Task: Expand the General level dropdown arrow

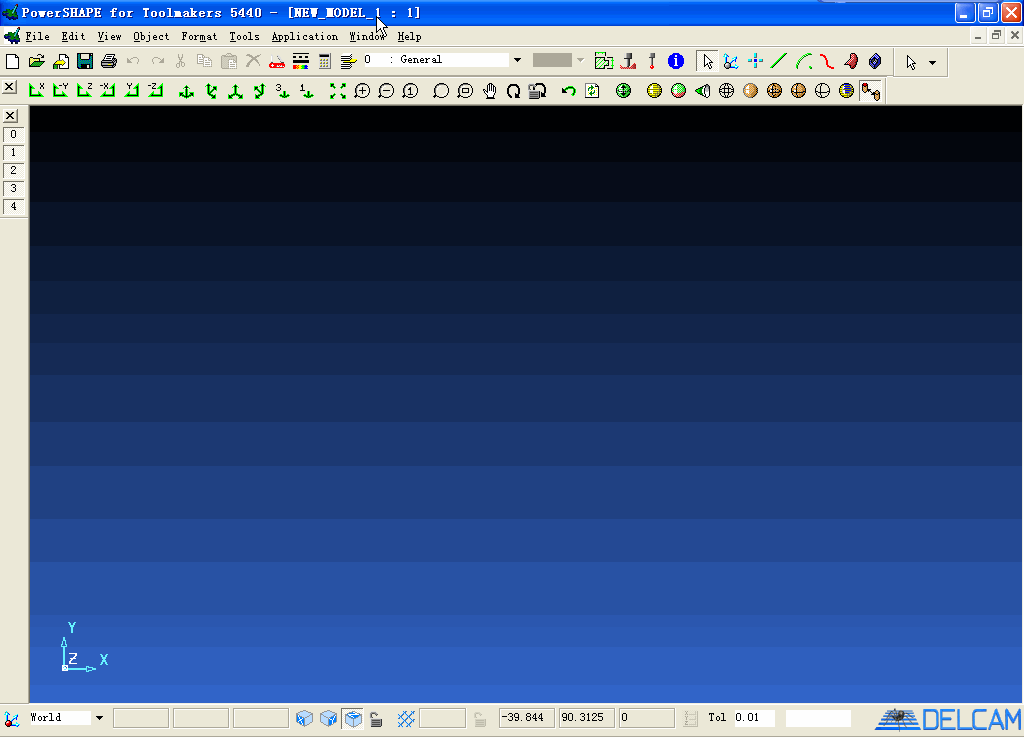Action: 517,60
